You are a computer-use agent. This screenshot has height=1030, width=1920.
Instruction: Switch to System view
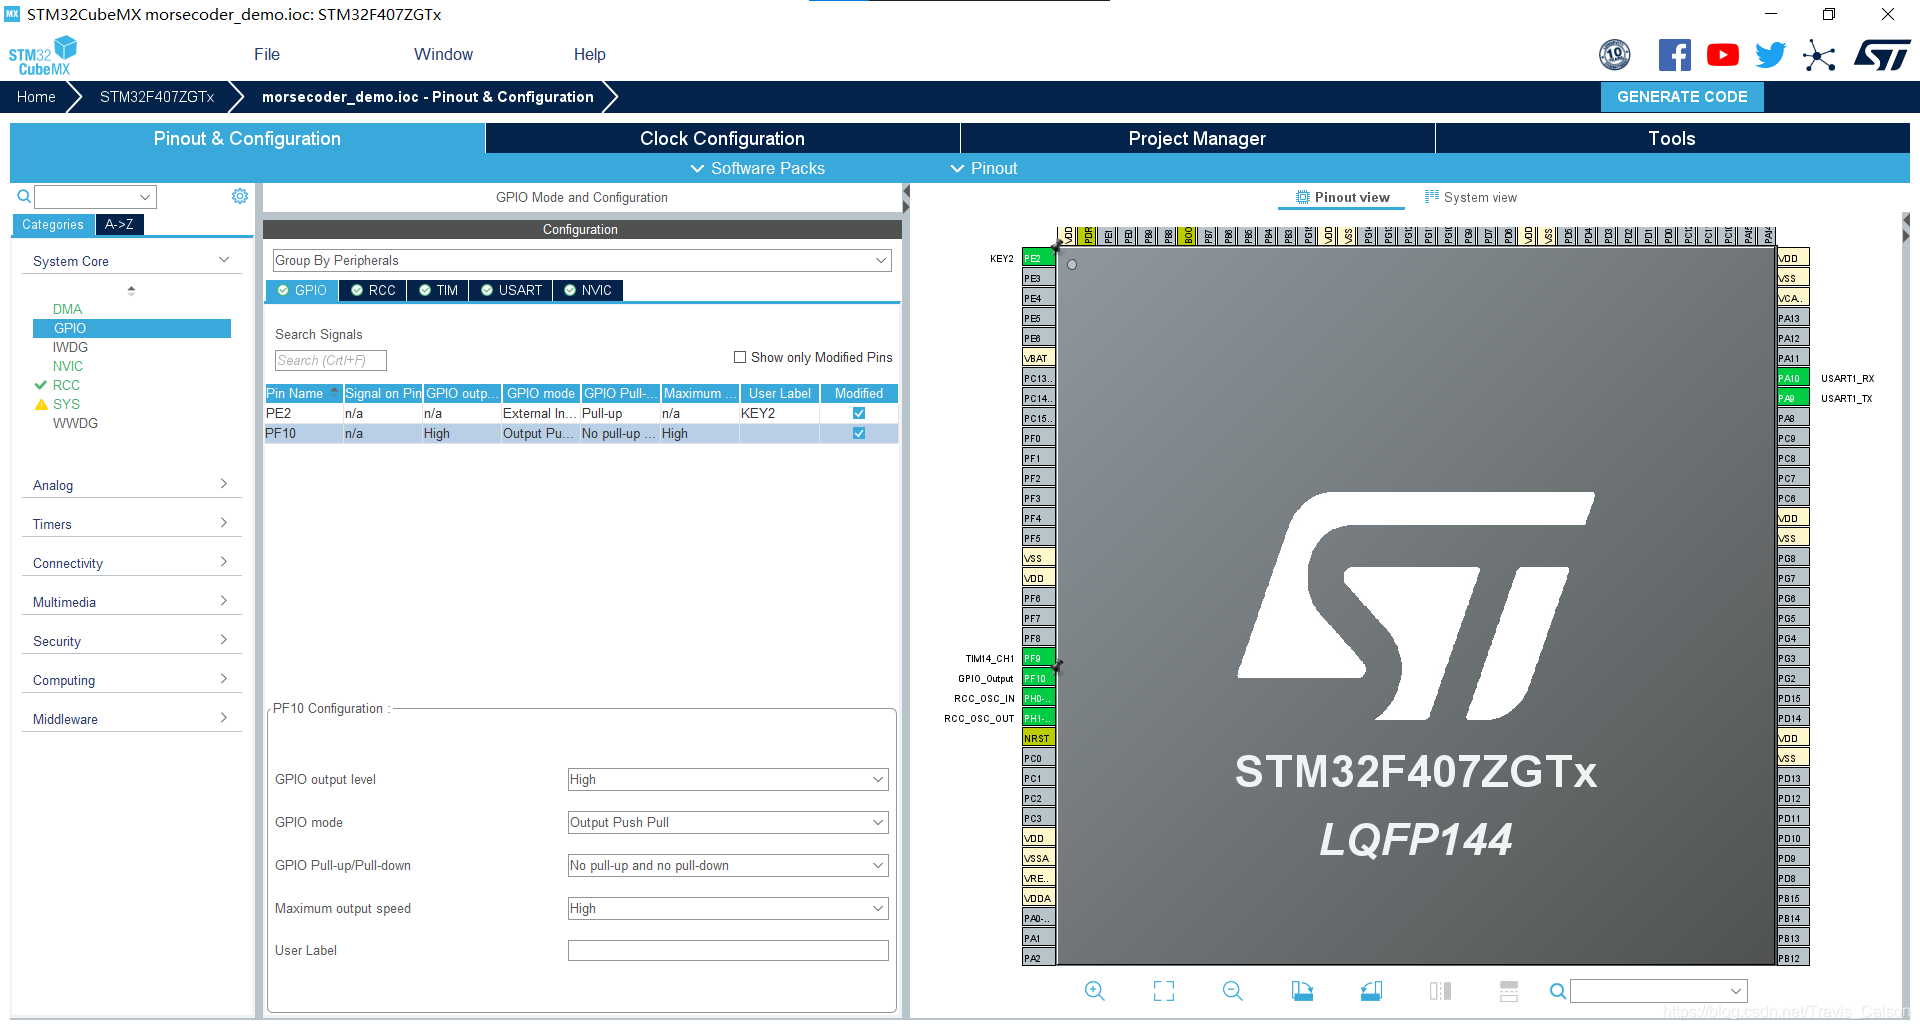tap(1470, 197)
